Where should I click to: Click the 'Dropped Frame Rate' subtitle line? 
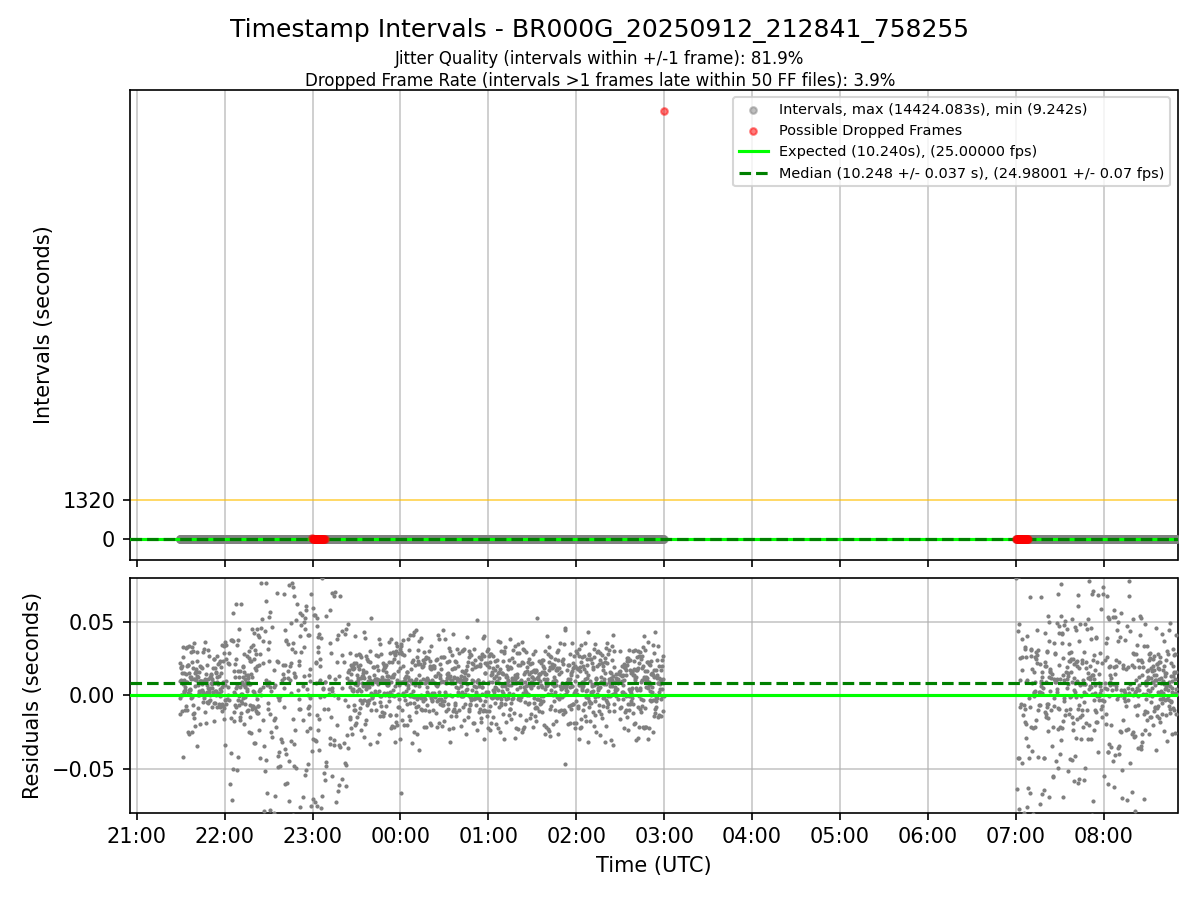point(599,80)
